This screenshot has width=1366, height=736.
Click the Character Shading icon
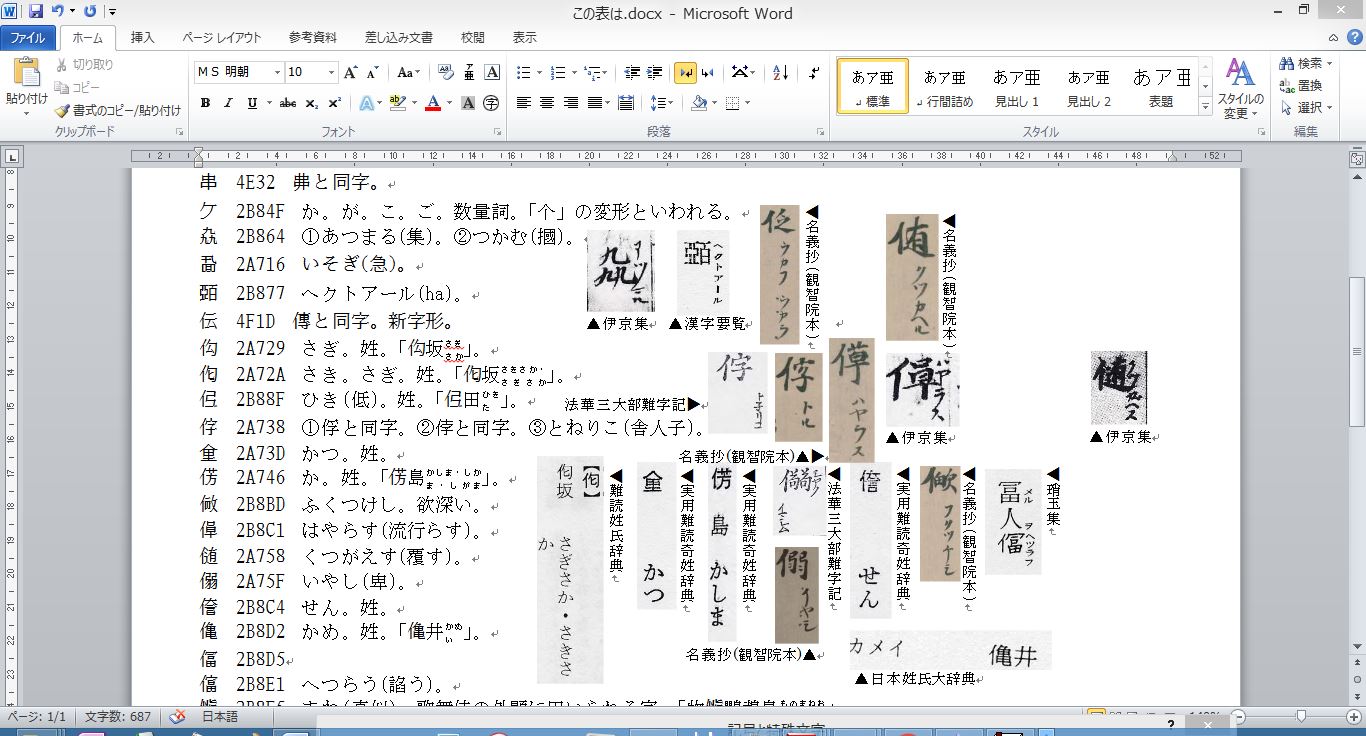(468, 103)
